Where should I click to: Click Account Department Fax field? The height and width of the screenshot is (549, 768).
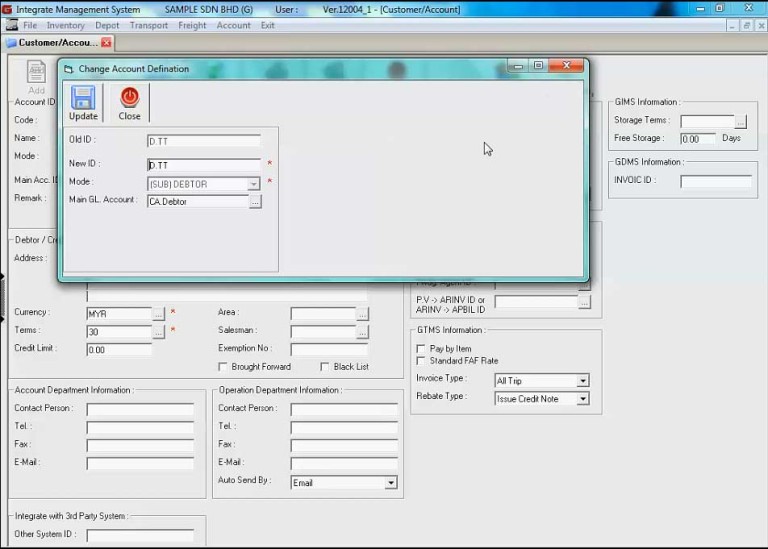pyautogui.click(x=140, y=446)
